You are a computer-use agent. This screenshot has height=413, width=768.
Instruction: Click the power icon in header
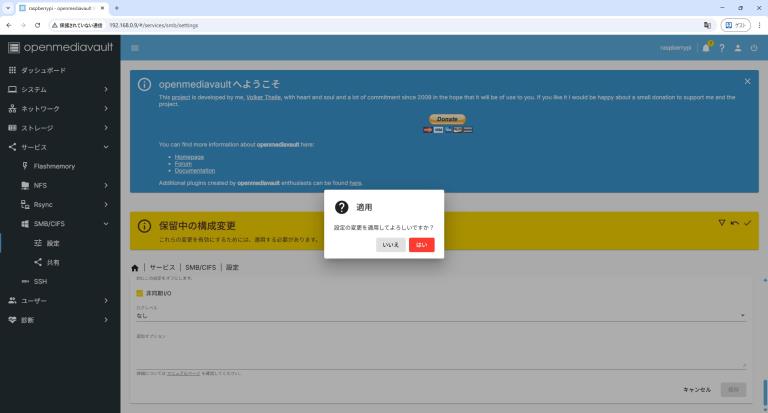[754, 48]
